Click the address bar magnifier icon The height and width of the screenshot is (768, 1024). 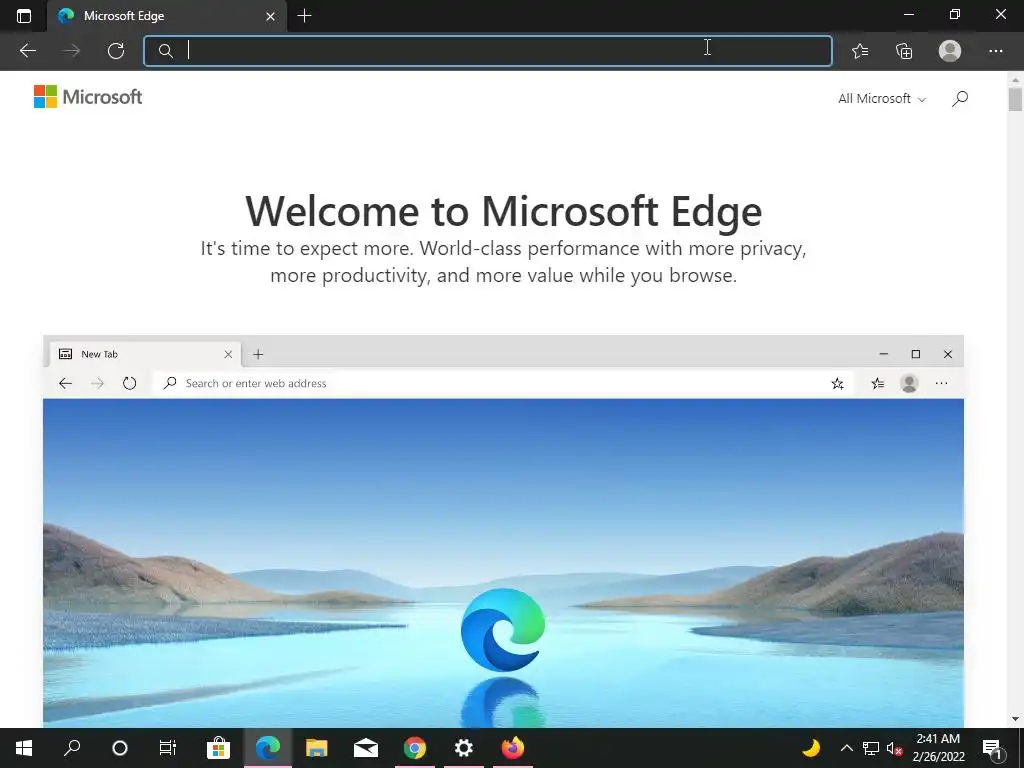click(166, 51)
